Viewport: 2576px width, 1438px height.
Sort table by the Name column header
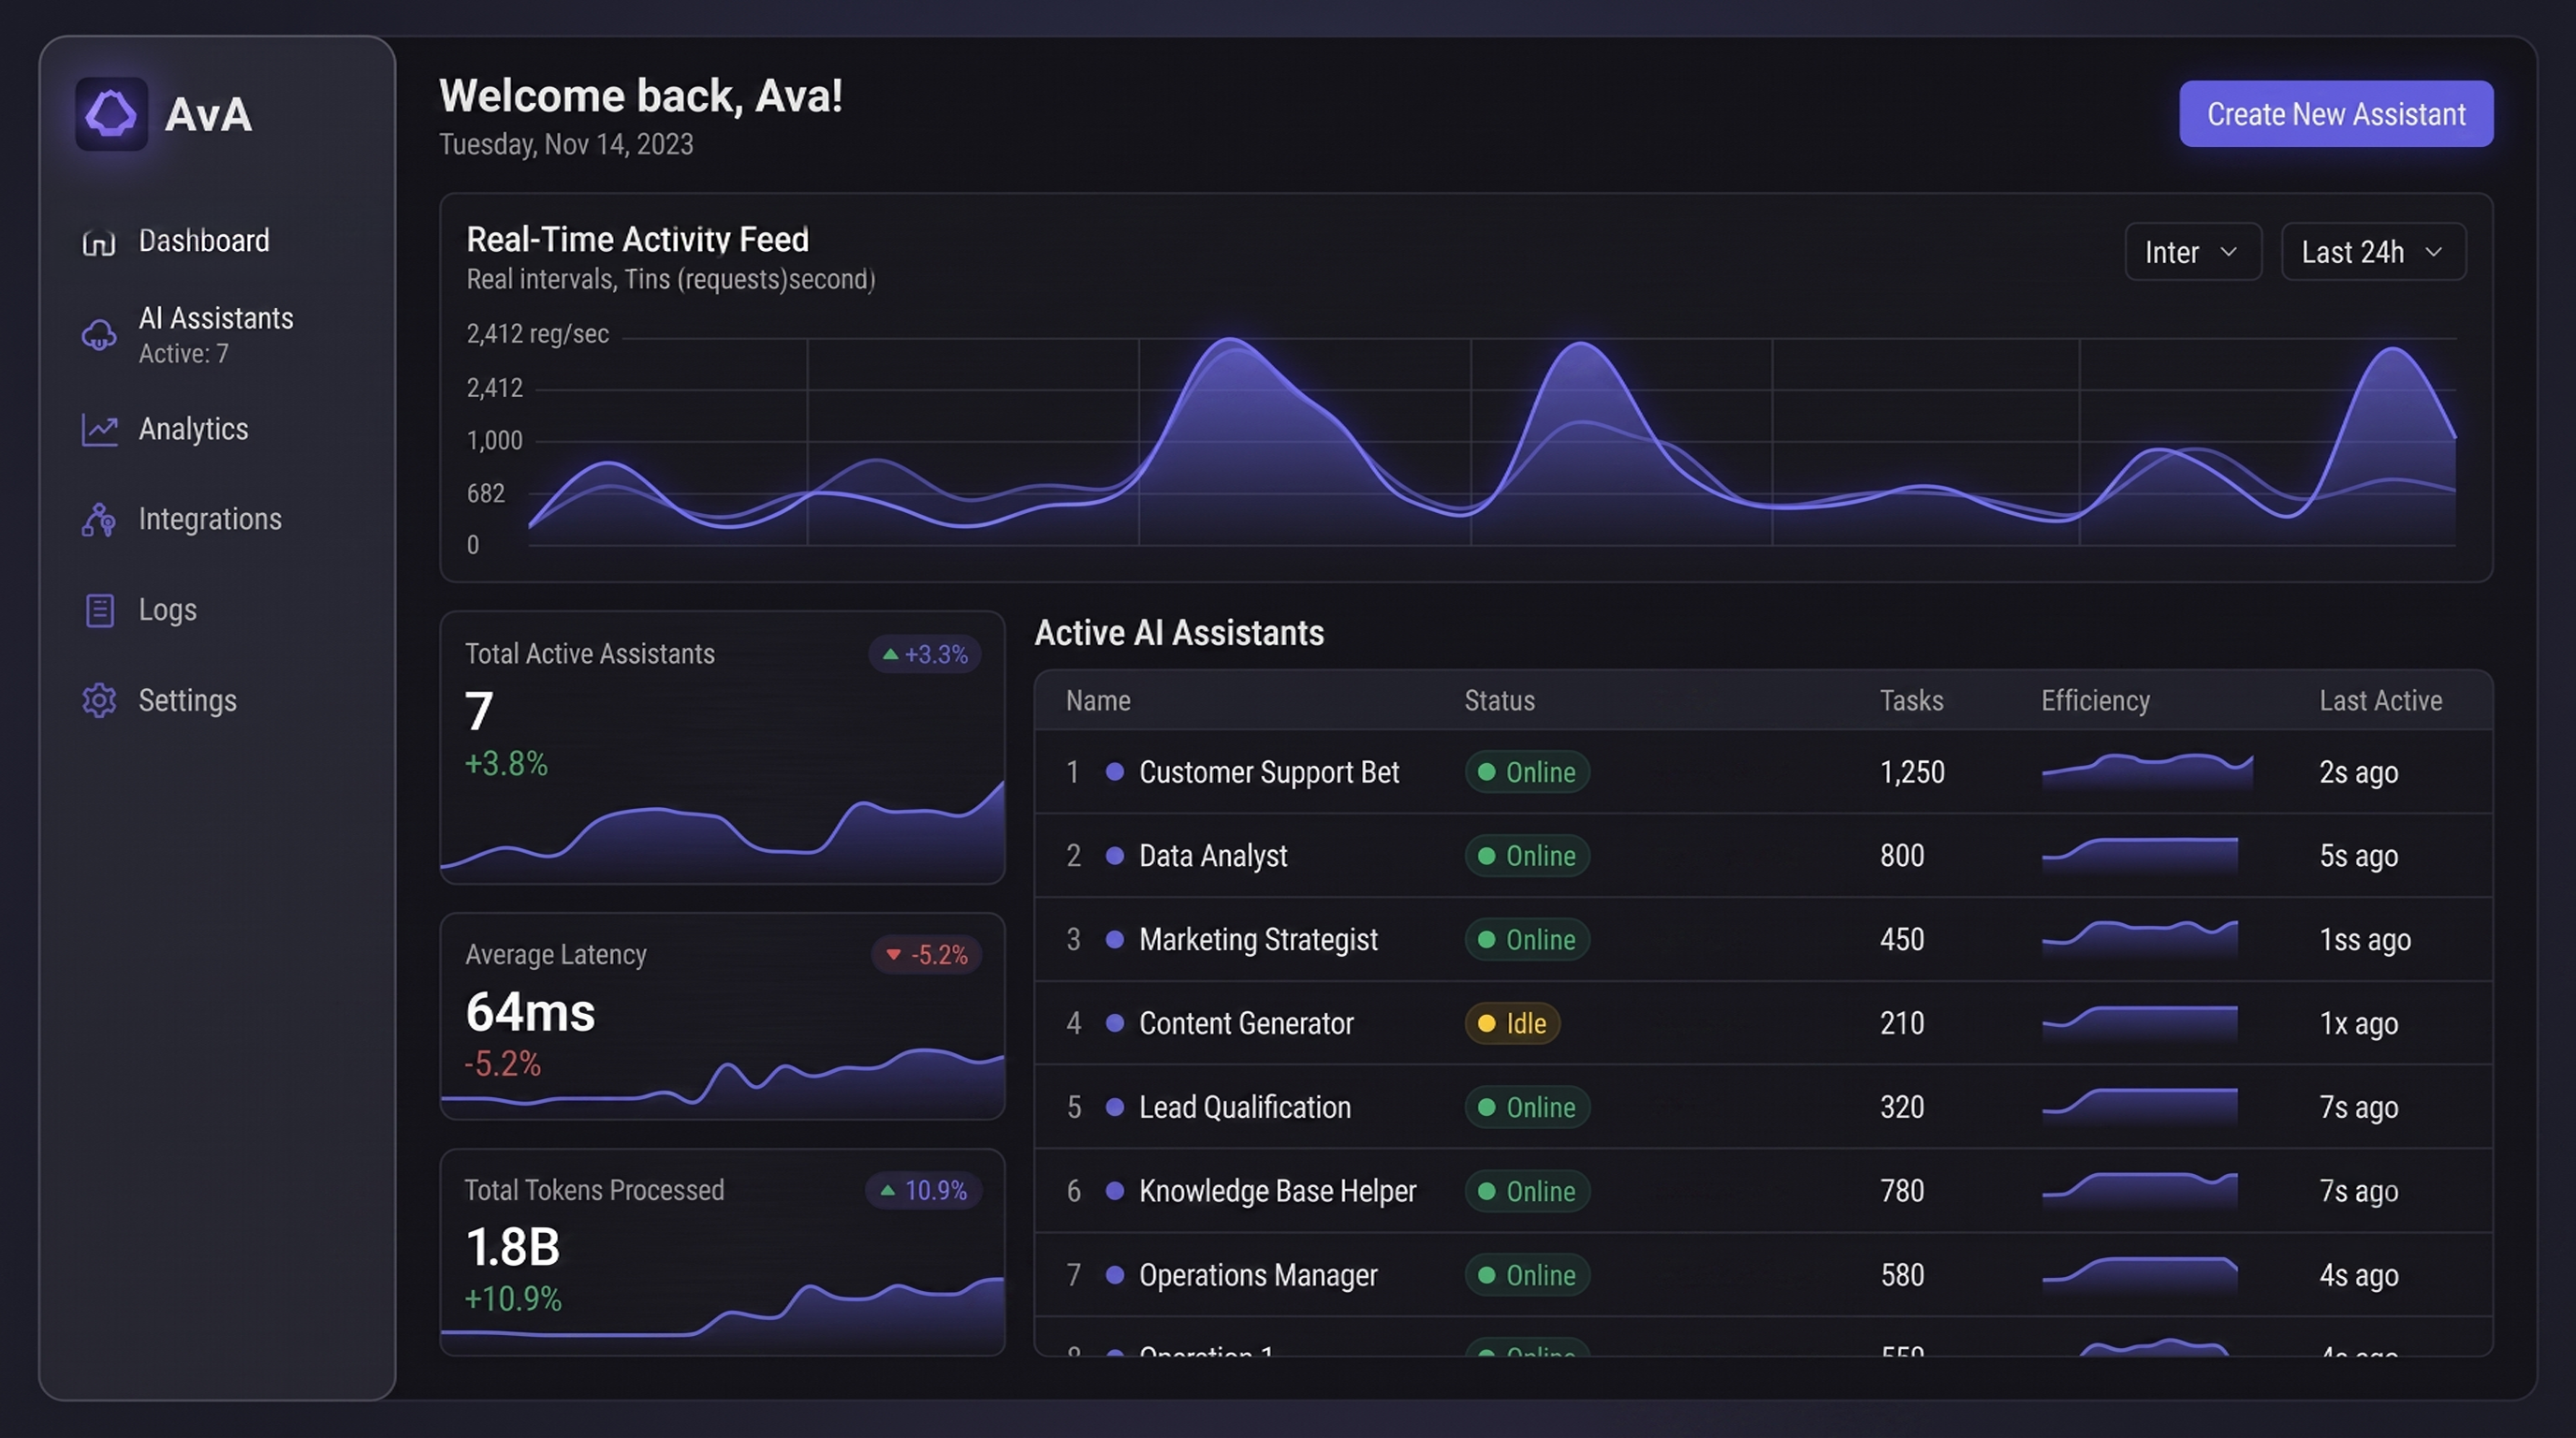click(1098, 701)
